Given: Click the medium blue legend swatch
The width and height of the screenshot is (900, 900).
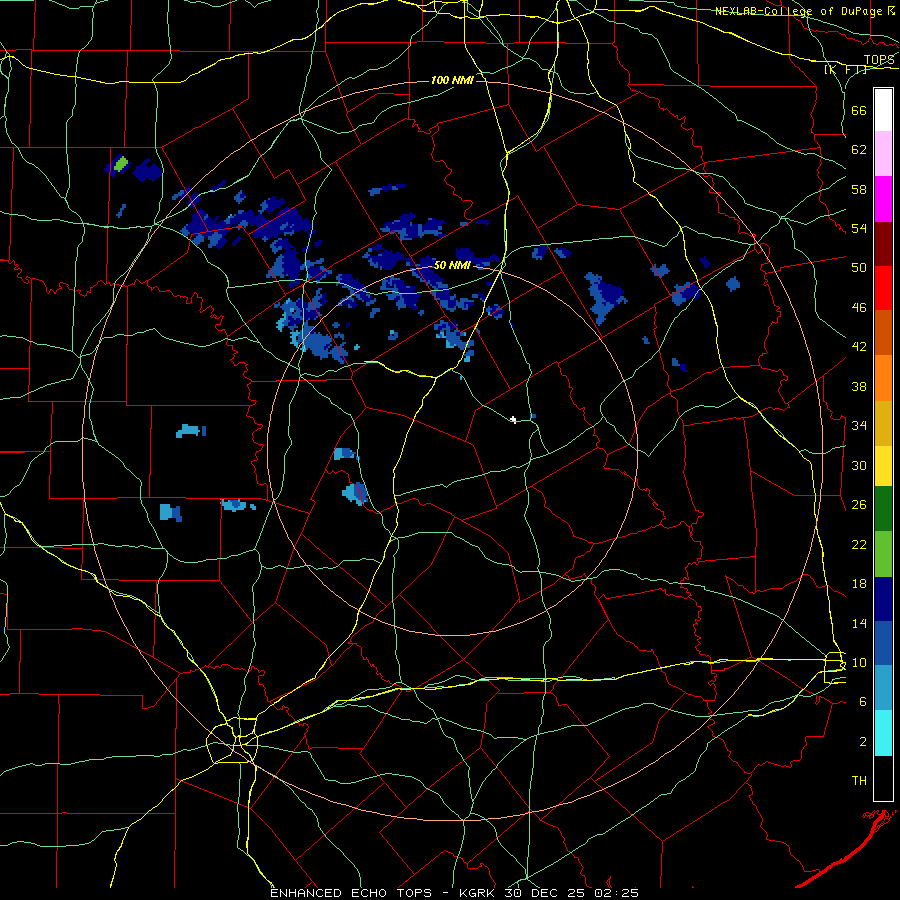Looking at the screenshot, I should click(x=883, y=643).
